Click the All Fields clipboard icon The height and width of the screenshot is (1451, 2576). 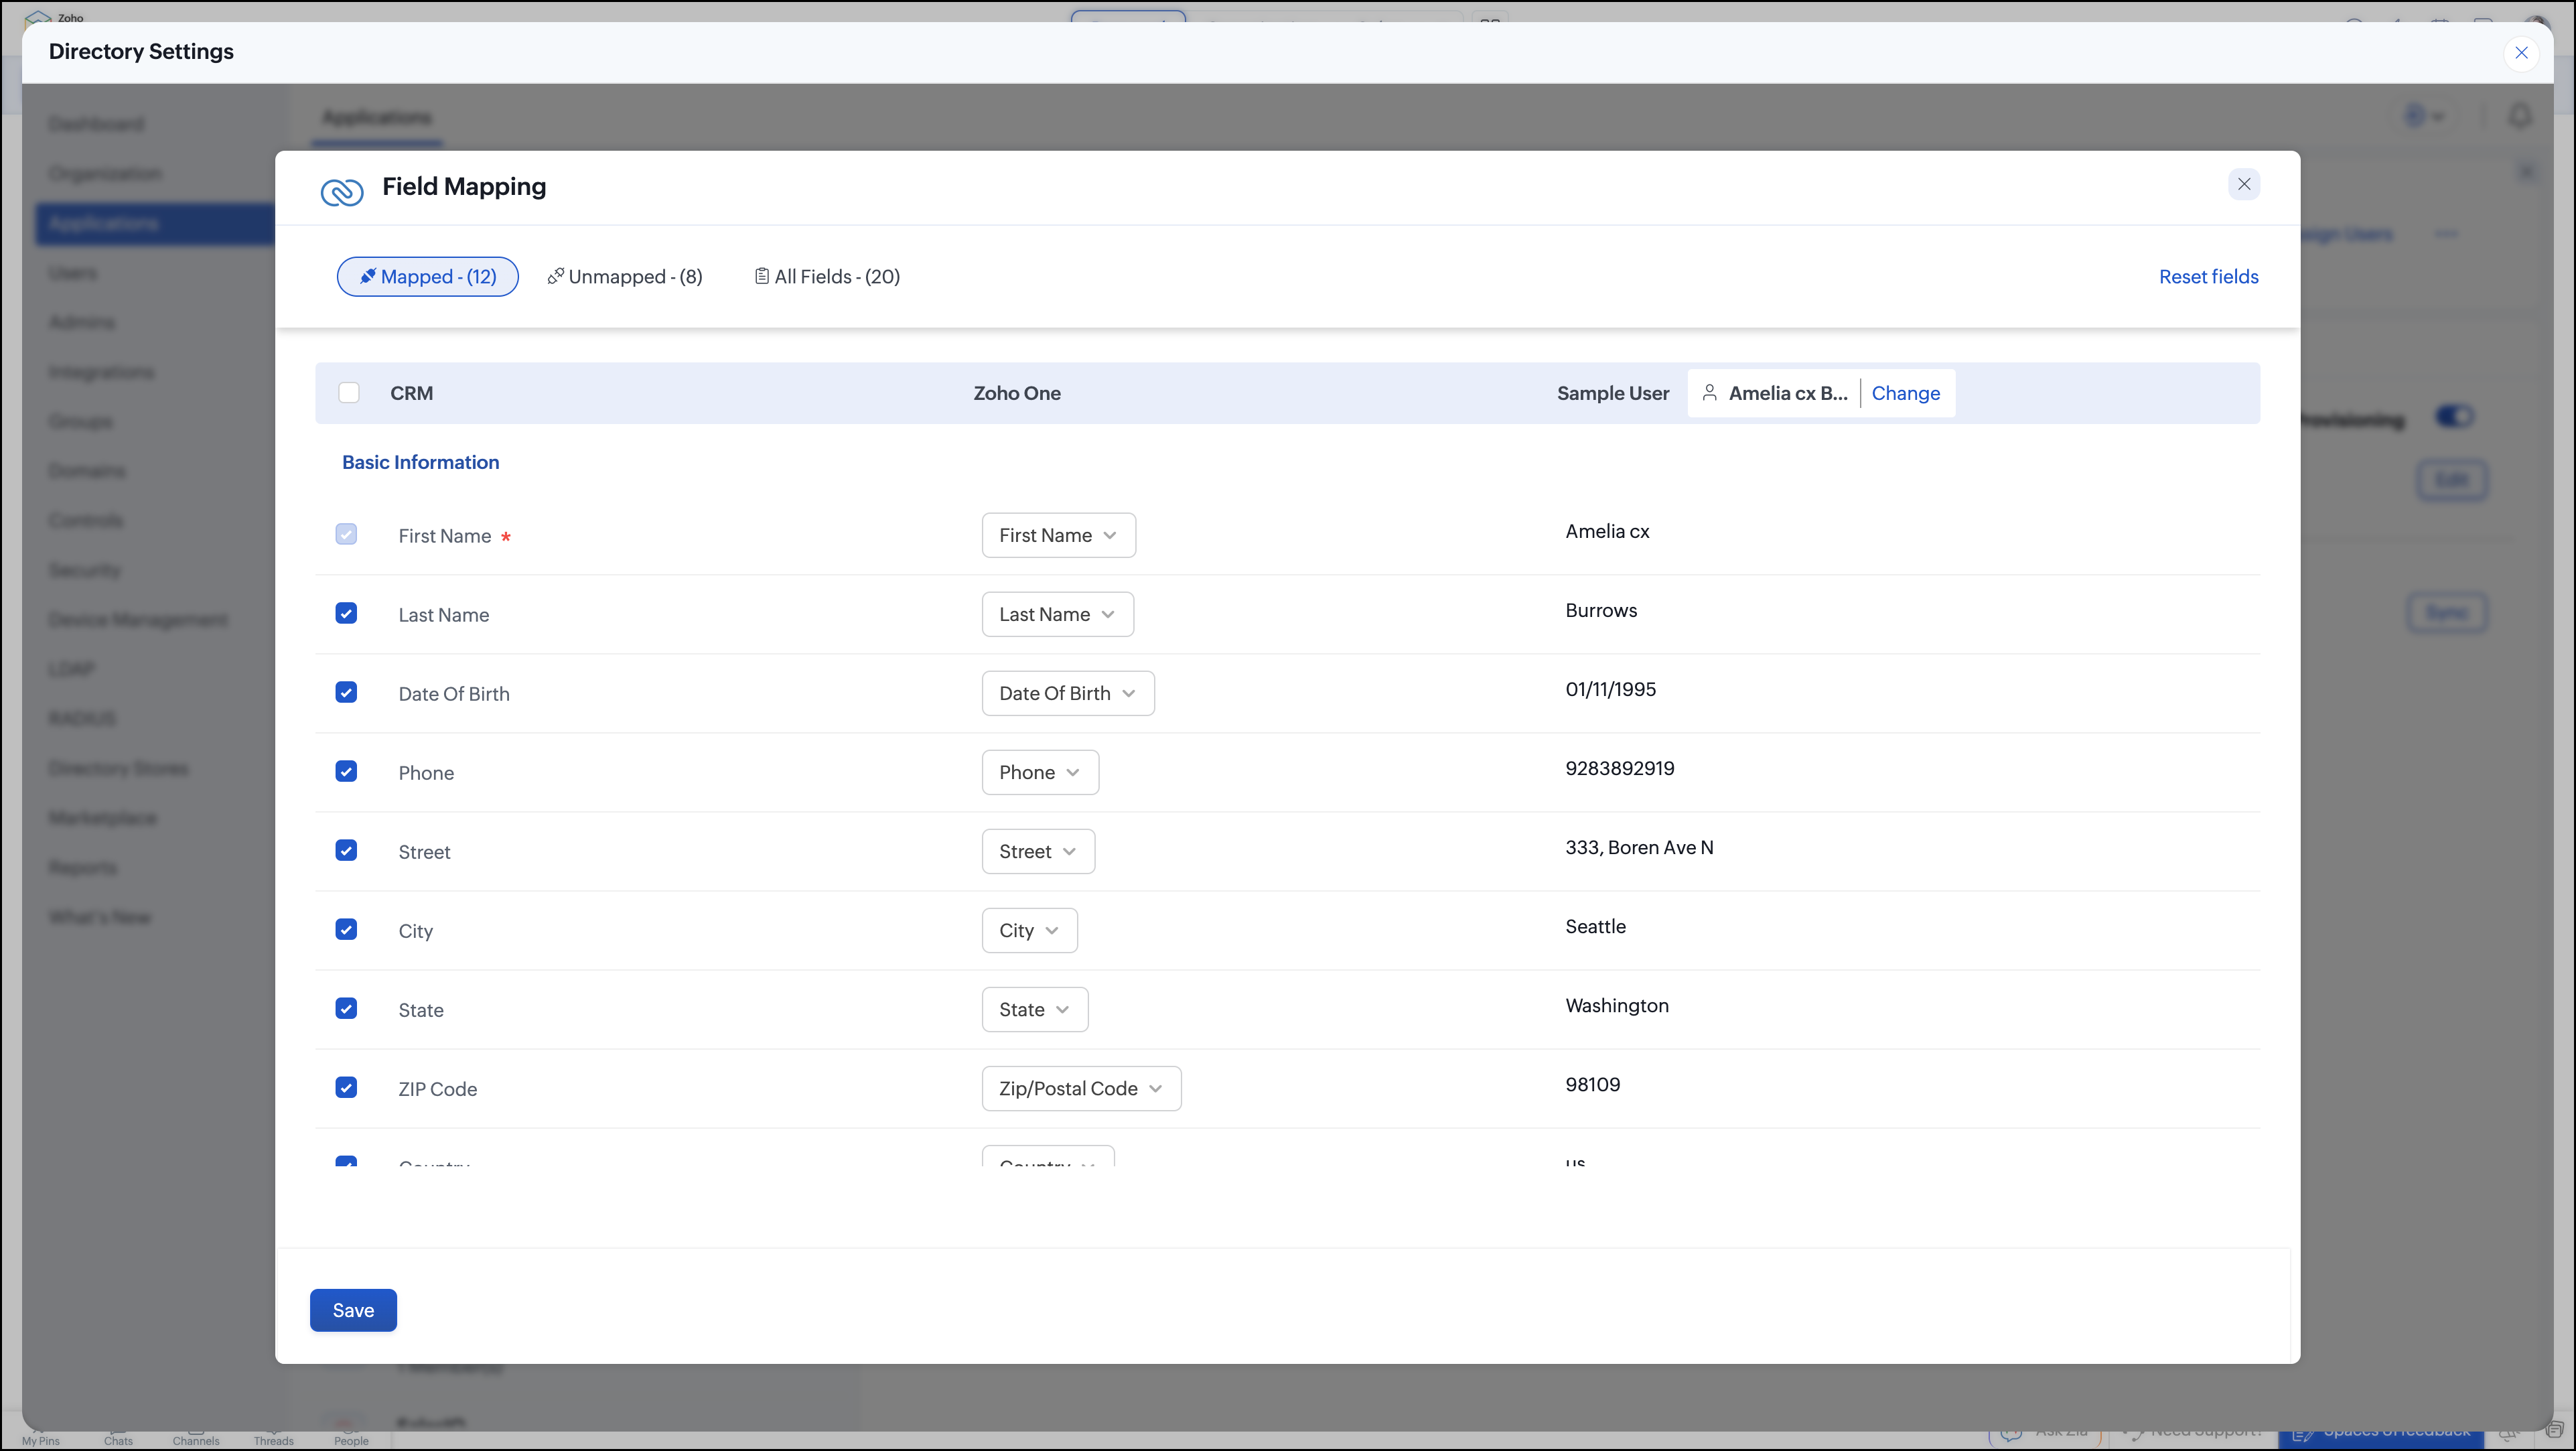761,277
